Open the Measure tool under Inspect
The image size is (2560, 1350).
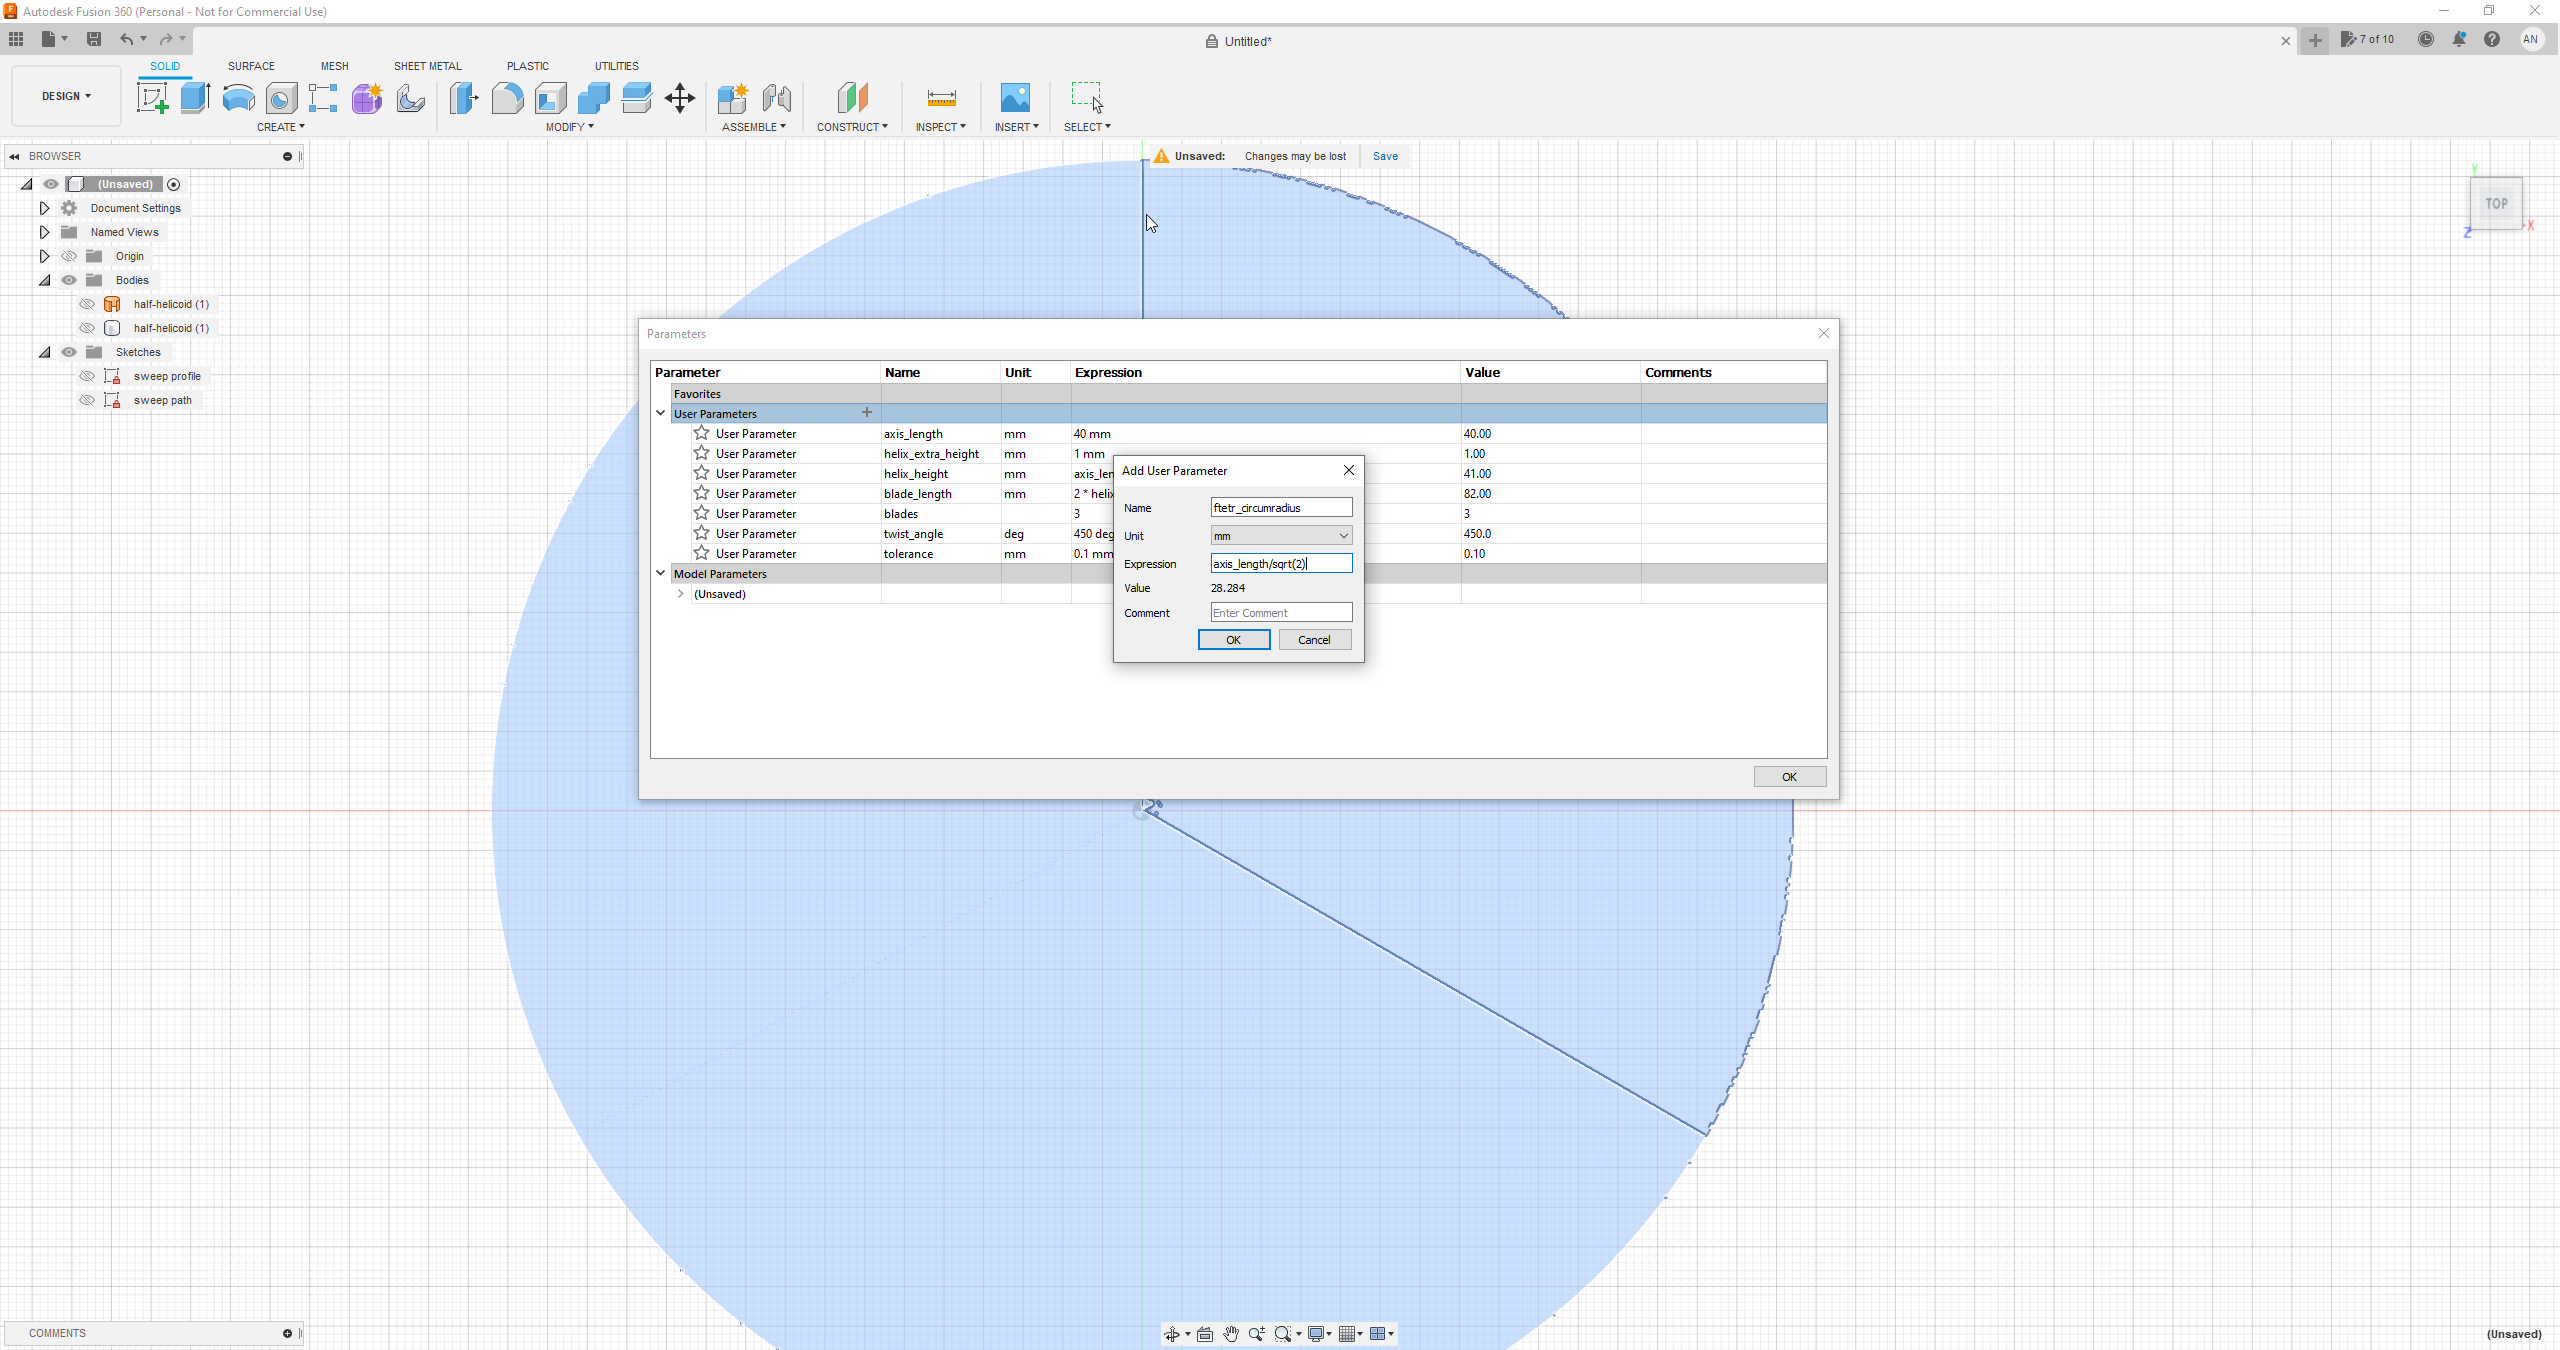940,97
